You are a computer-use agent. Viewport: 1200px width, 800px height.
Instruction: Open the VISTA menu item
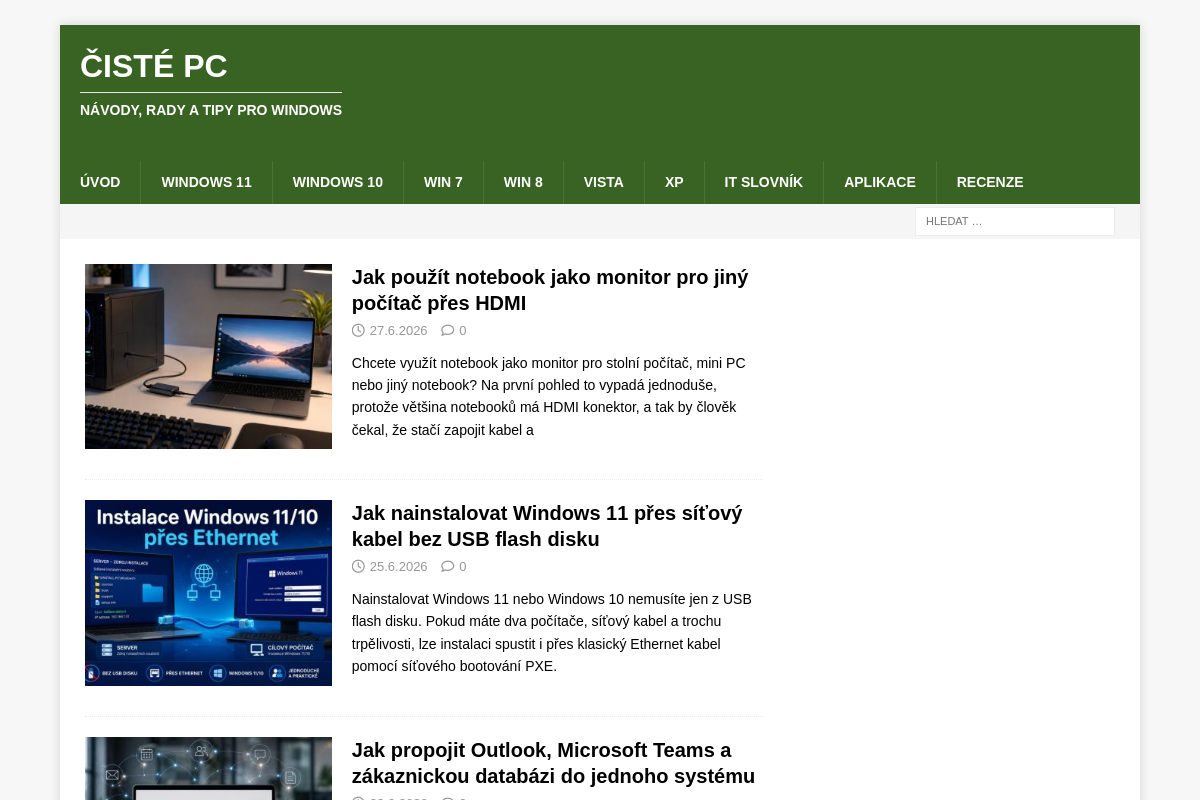(x=604, y=182)
